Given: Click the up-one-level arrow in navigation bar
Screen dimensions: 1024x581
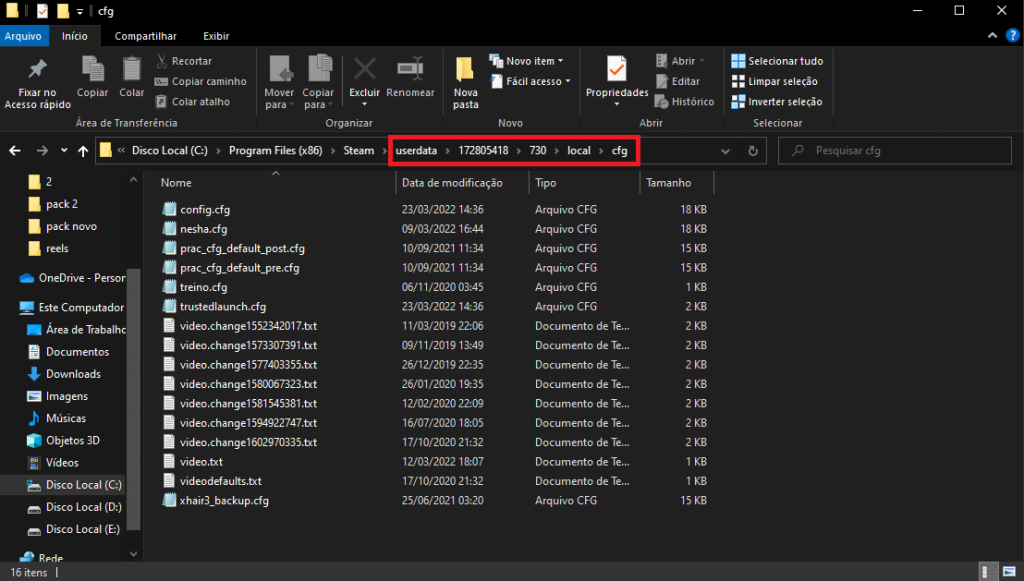Looking at the screenshot, I should point(81,151).
